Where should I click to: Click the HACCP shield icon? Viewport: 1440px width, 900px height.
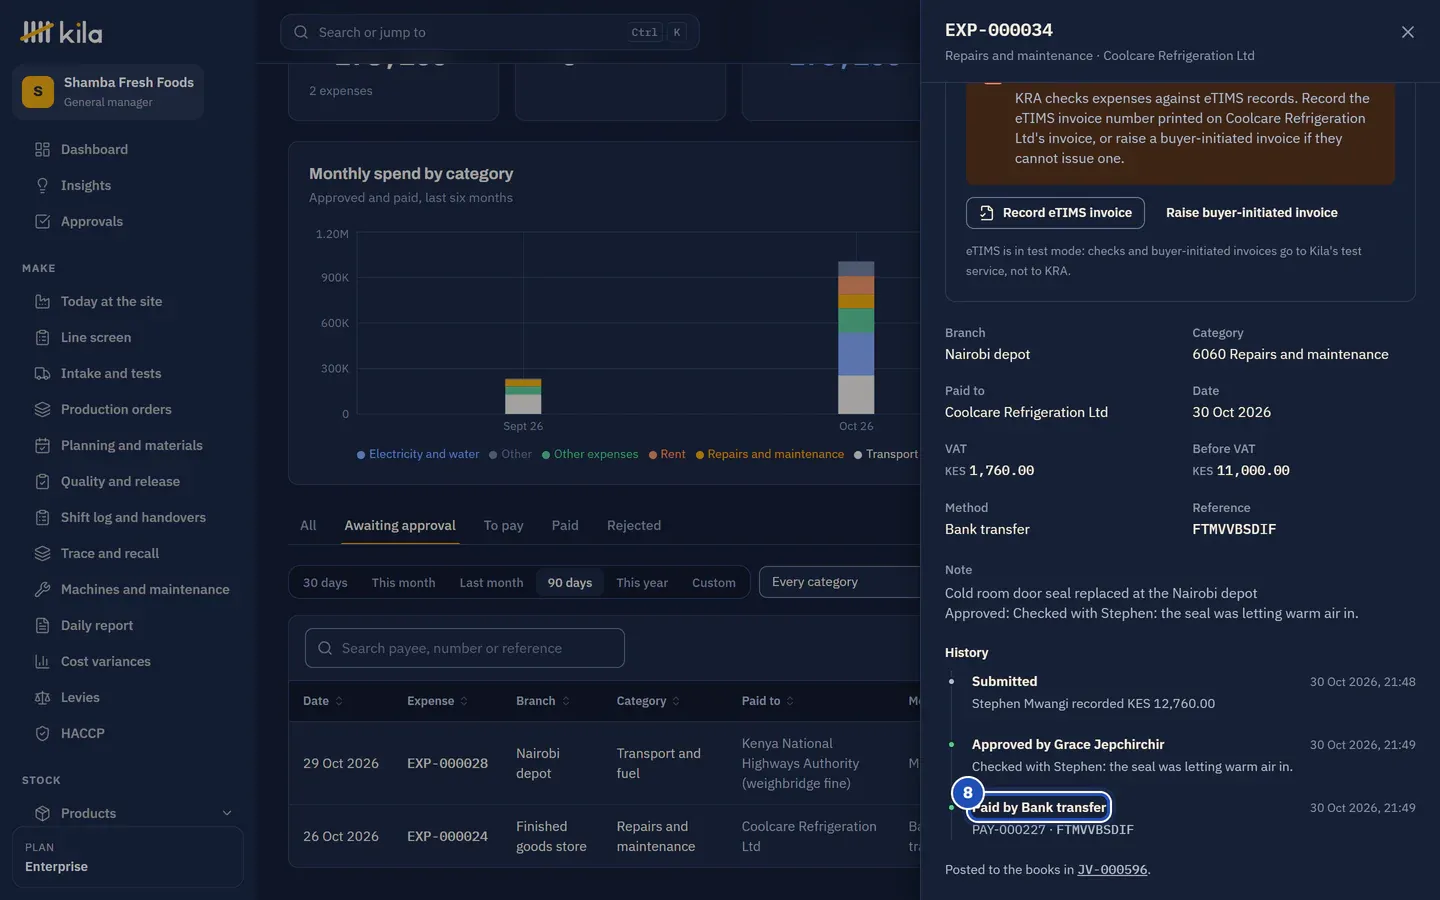42,734
